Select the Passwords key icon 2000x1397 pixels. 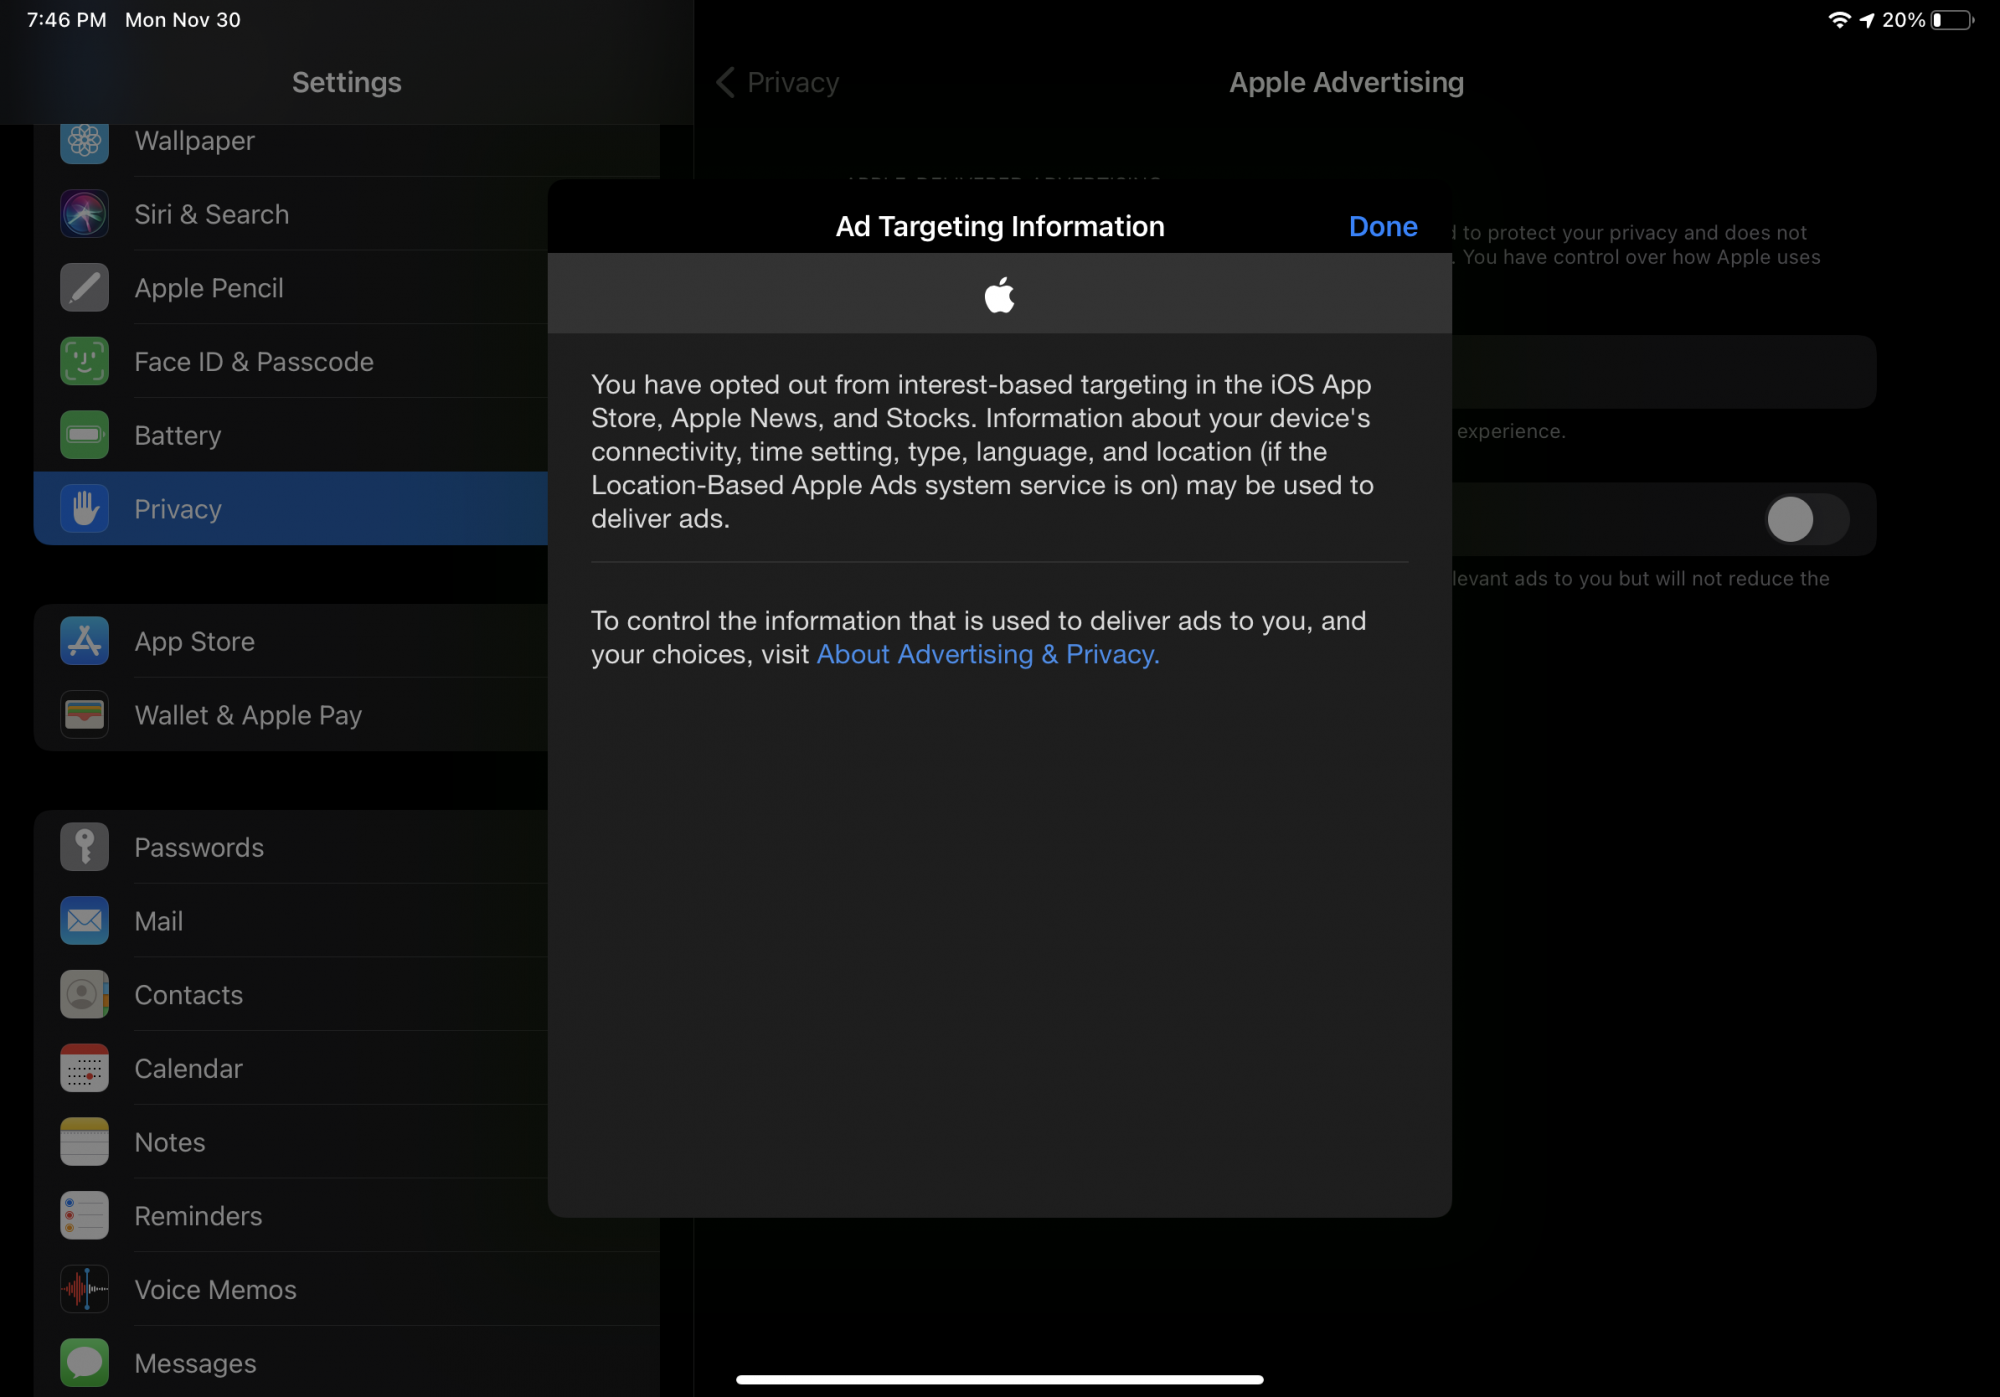84,847
